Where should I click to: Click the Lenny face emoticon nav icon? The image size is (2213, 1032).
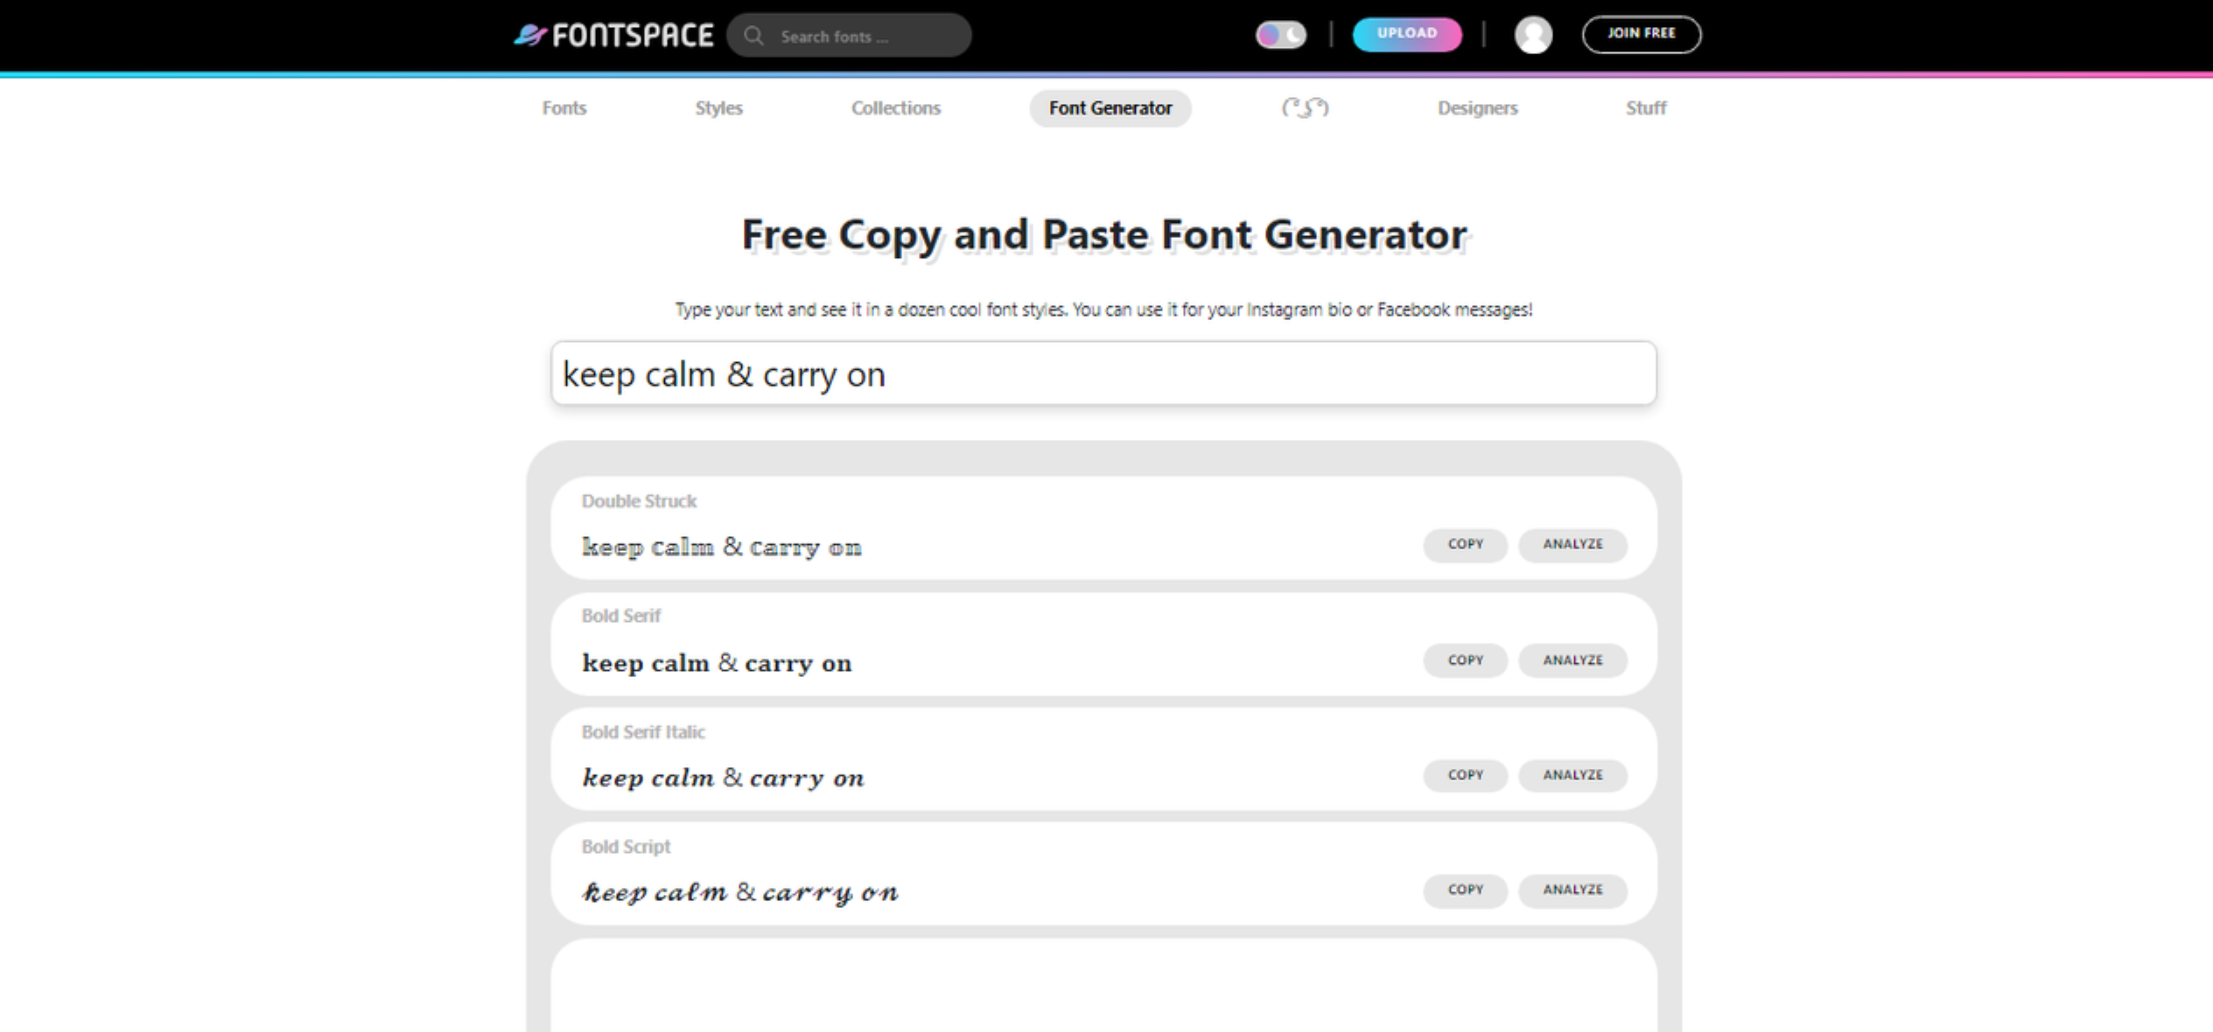click(1304, 108)
